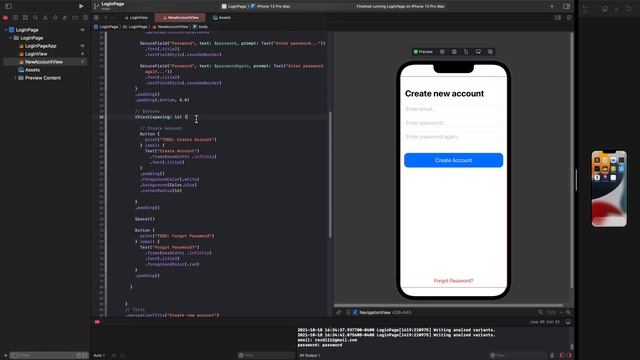Image resolution: width=640 pixels, height=360 pixels.
Task: Go forward in editor history
Action: coord(112,18)
